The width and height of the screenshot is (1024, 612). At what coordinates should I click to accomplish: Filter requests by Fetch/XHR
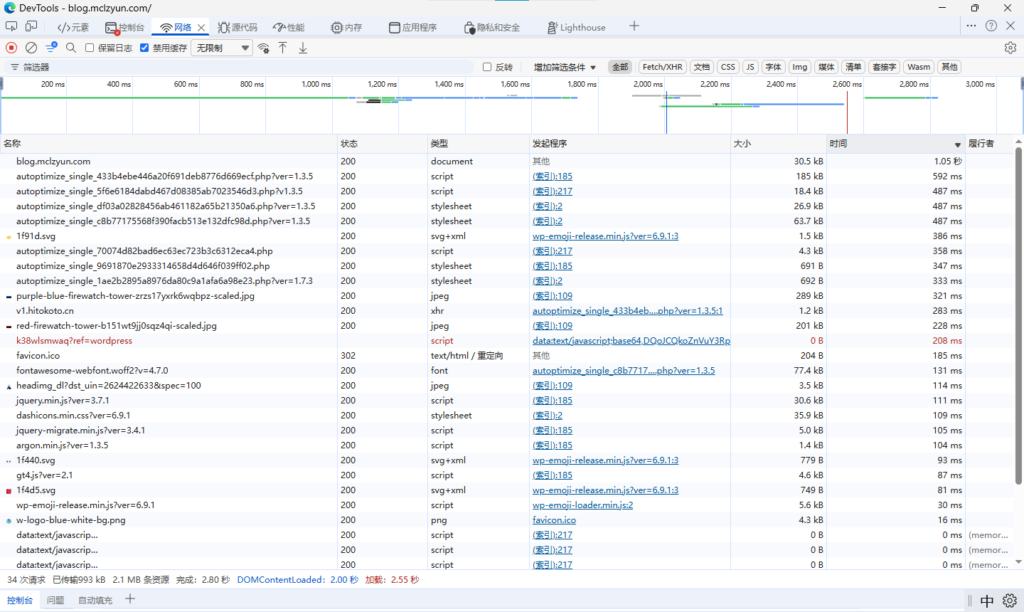point(662,67)
